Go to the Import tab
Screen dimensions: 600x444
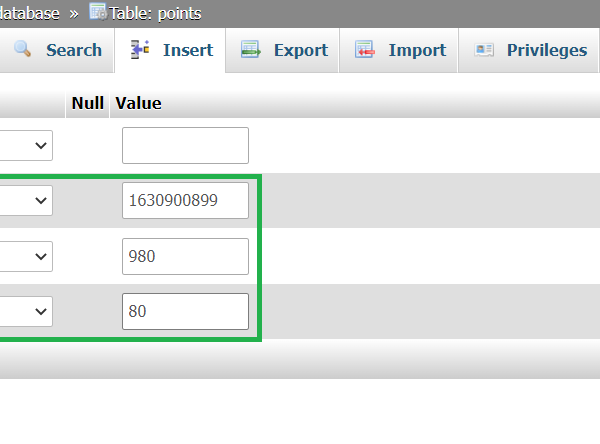(x=417, y=50)
